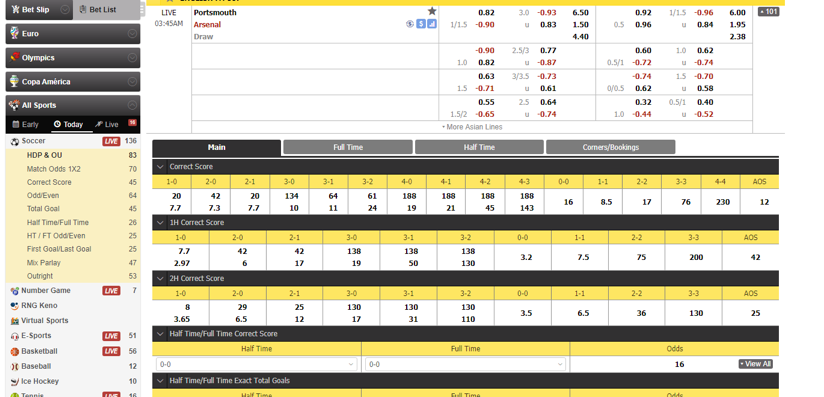The width and height of the screenshot is (824, 397).
Task: Open the Full Time score dropdown
Action: click(x=465, y=364)
